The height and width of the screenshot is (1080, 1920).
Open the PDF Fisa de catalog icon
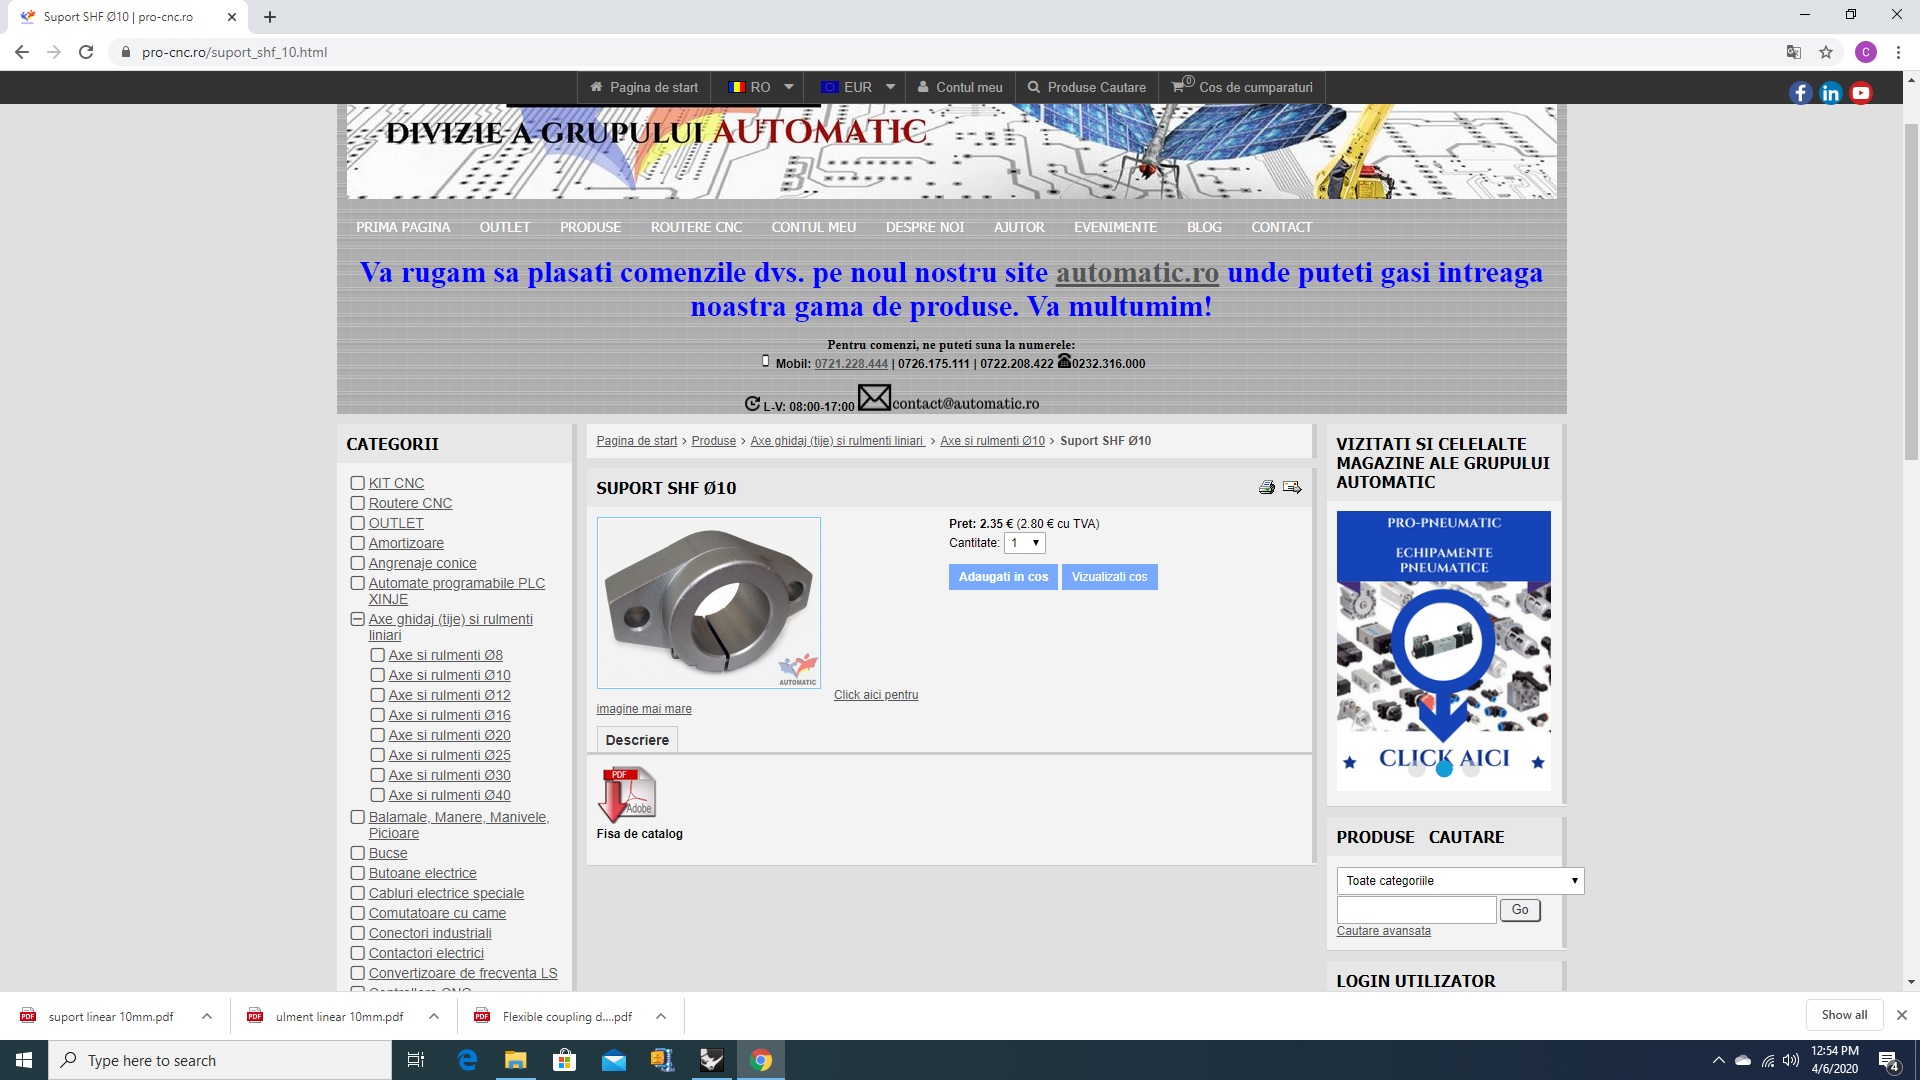627,794
